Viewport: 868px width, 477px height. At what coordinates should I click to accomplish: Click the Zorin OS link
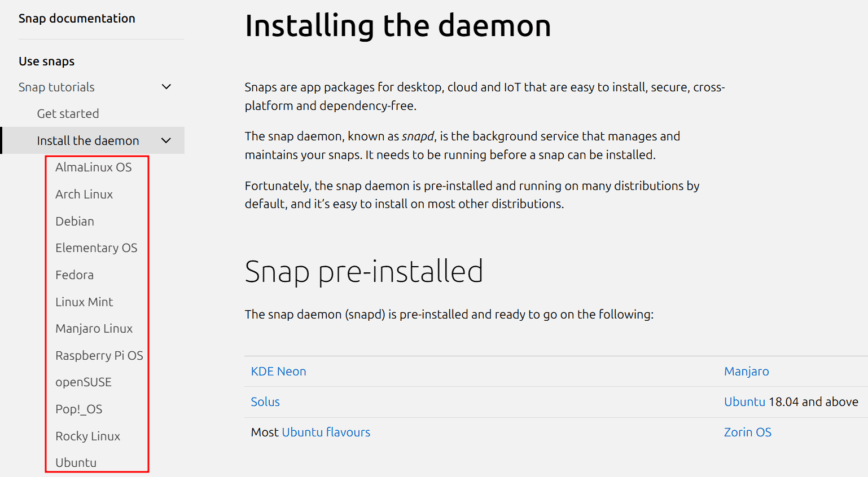point(747,432)
